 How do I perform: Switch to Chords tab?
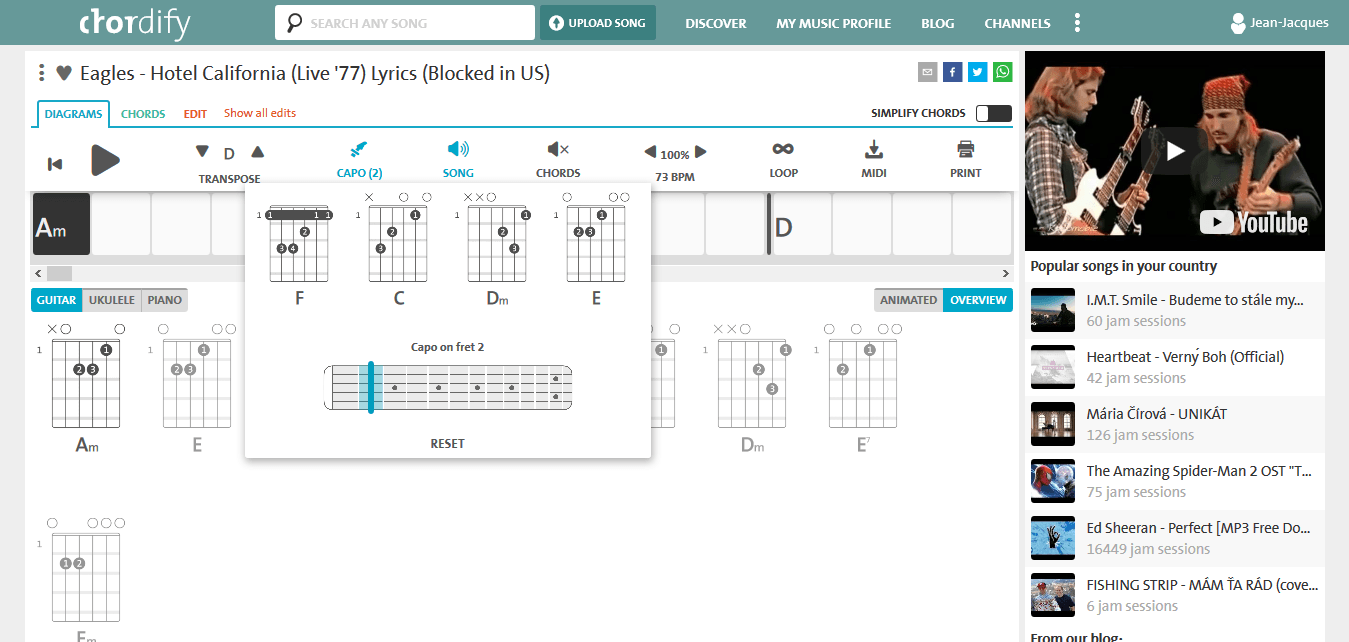143,114
